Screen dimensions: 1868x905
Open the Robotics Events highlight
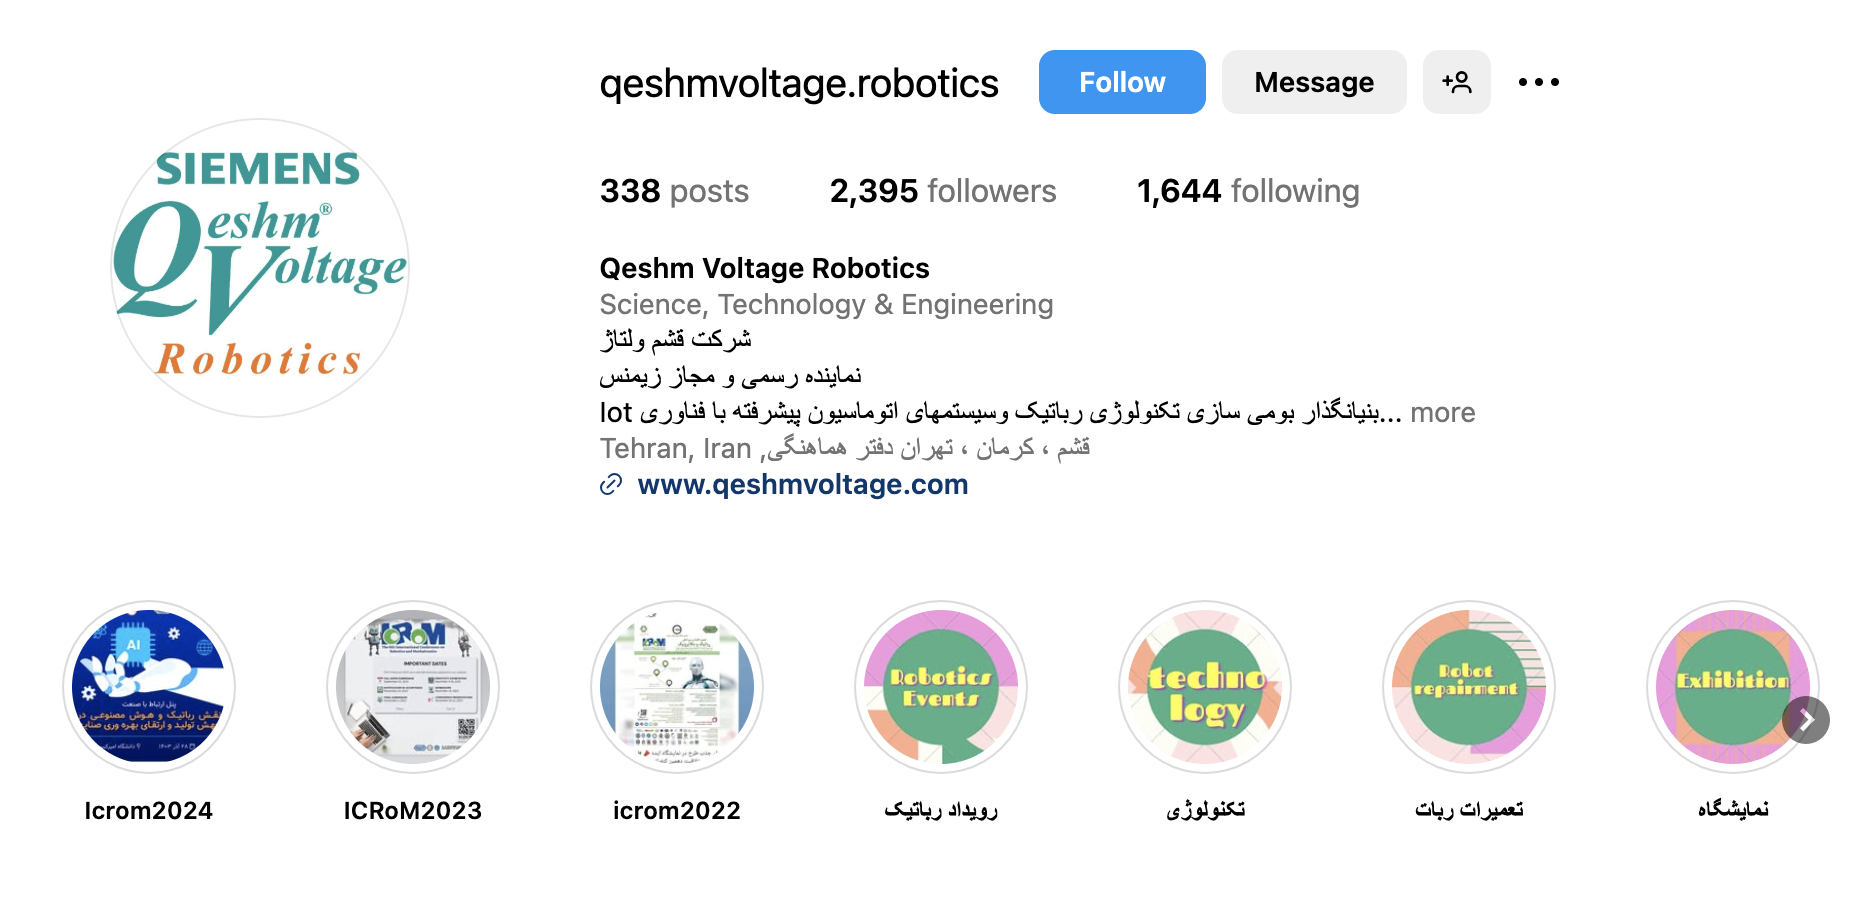[x=941, y=687]
